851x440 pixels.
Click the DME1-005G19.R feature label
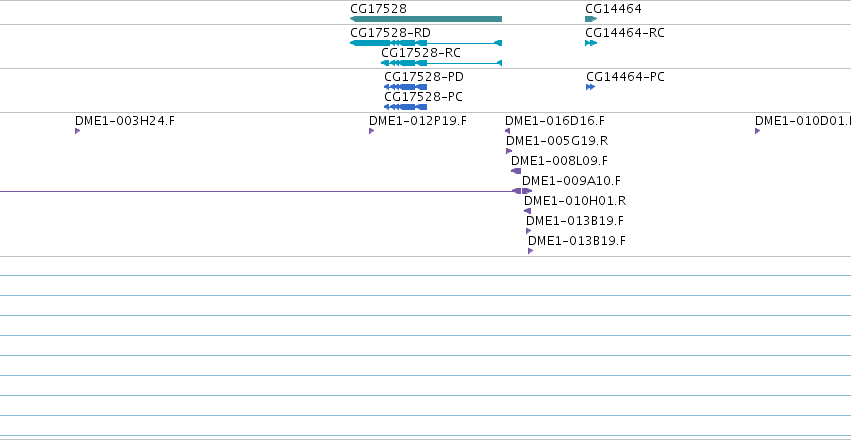tap(557, 141)
